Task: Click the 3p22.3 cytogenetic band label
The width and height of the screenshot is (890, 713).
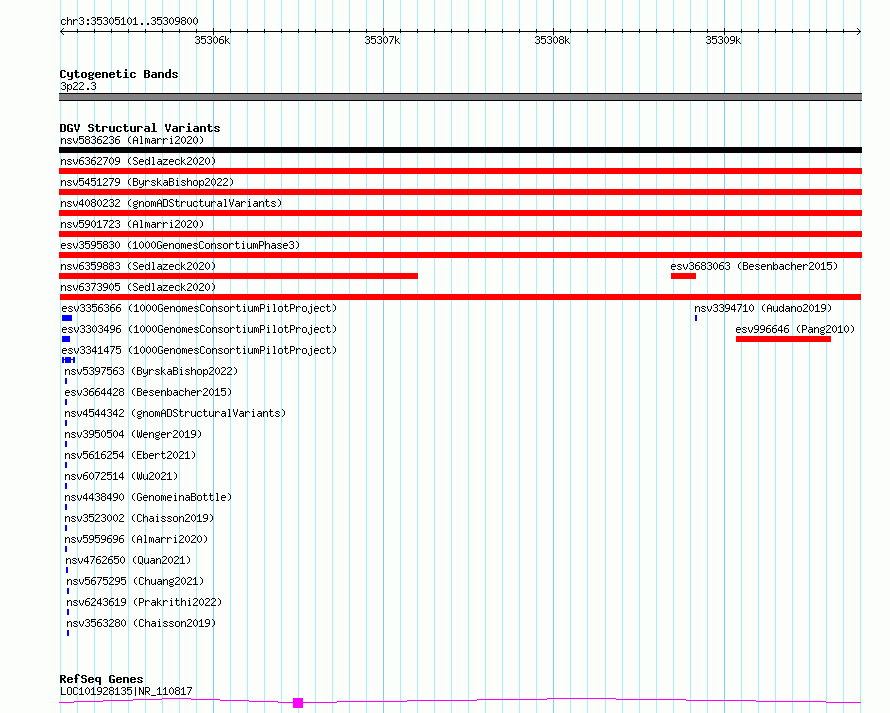Action: 78,86
